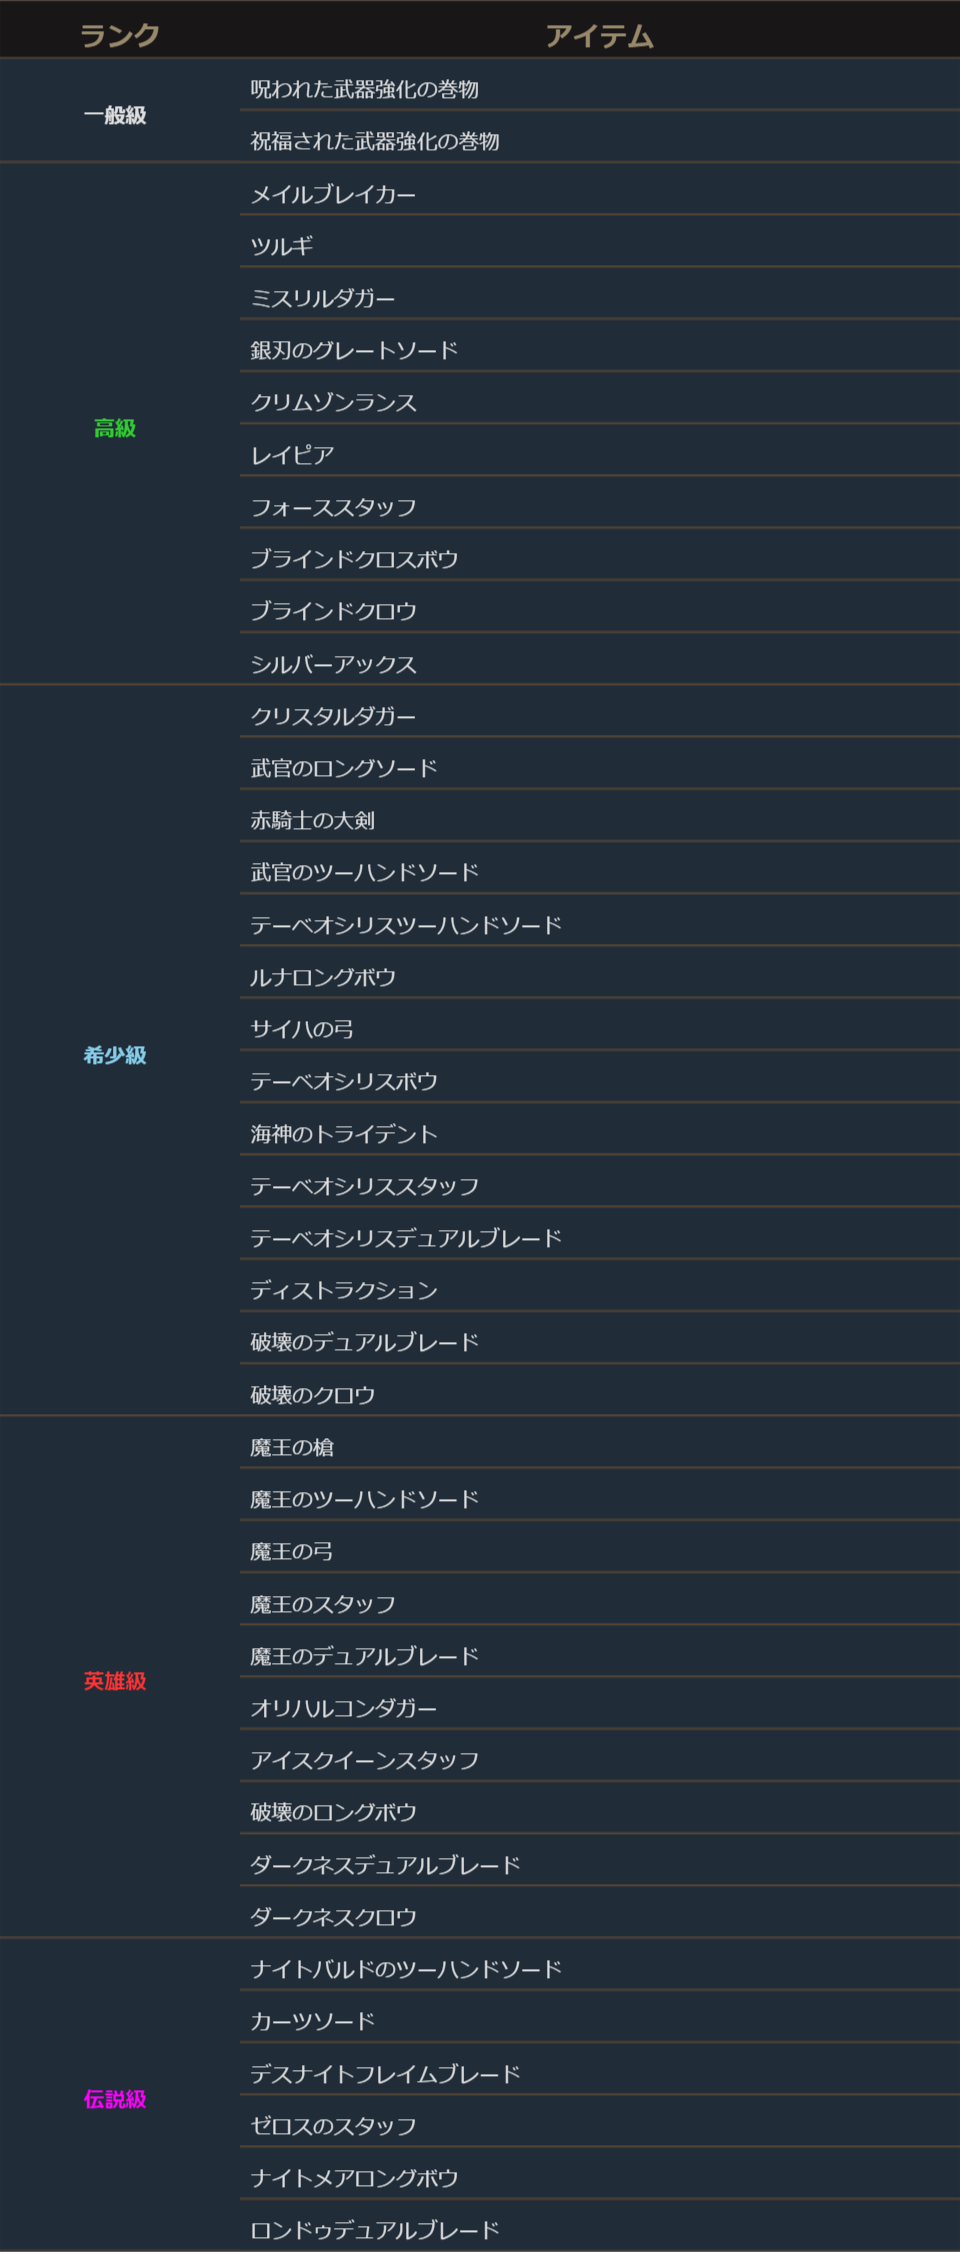Viewport: 960px width, 2252px height.
Task: Click the フォーススタッフ item entry
Action: 333,507
